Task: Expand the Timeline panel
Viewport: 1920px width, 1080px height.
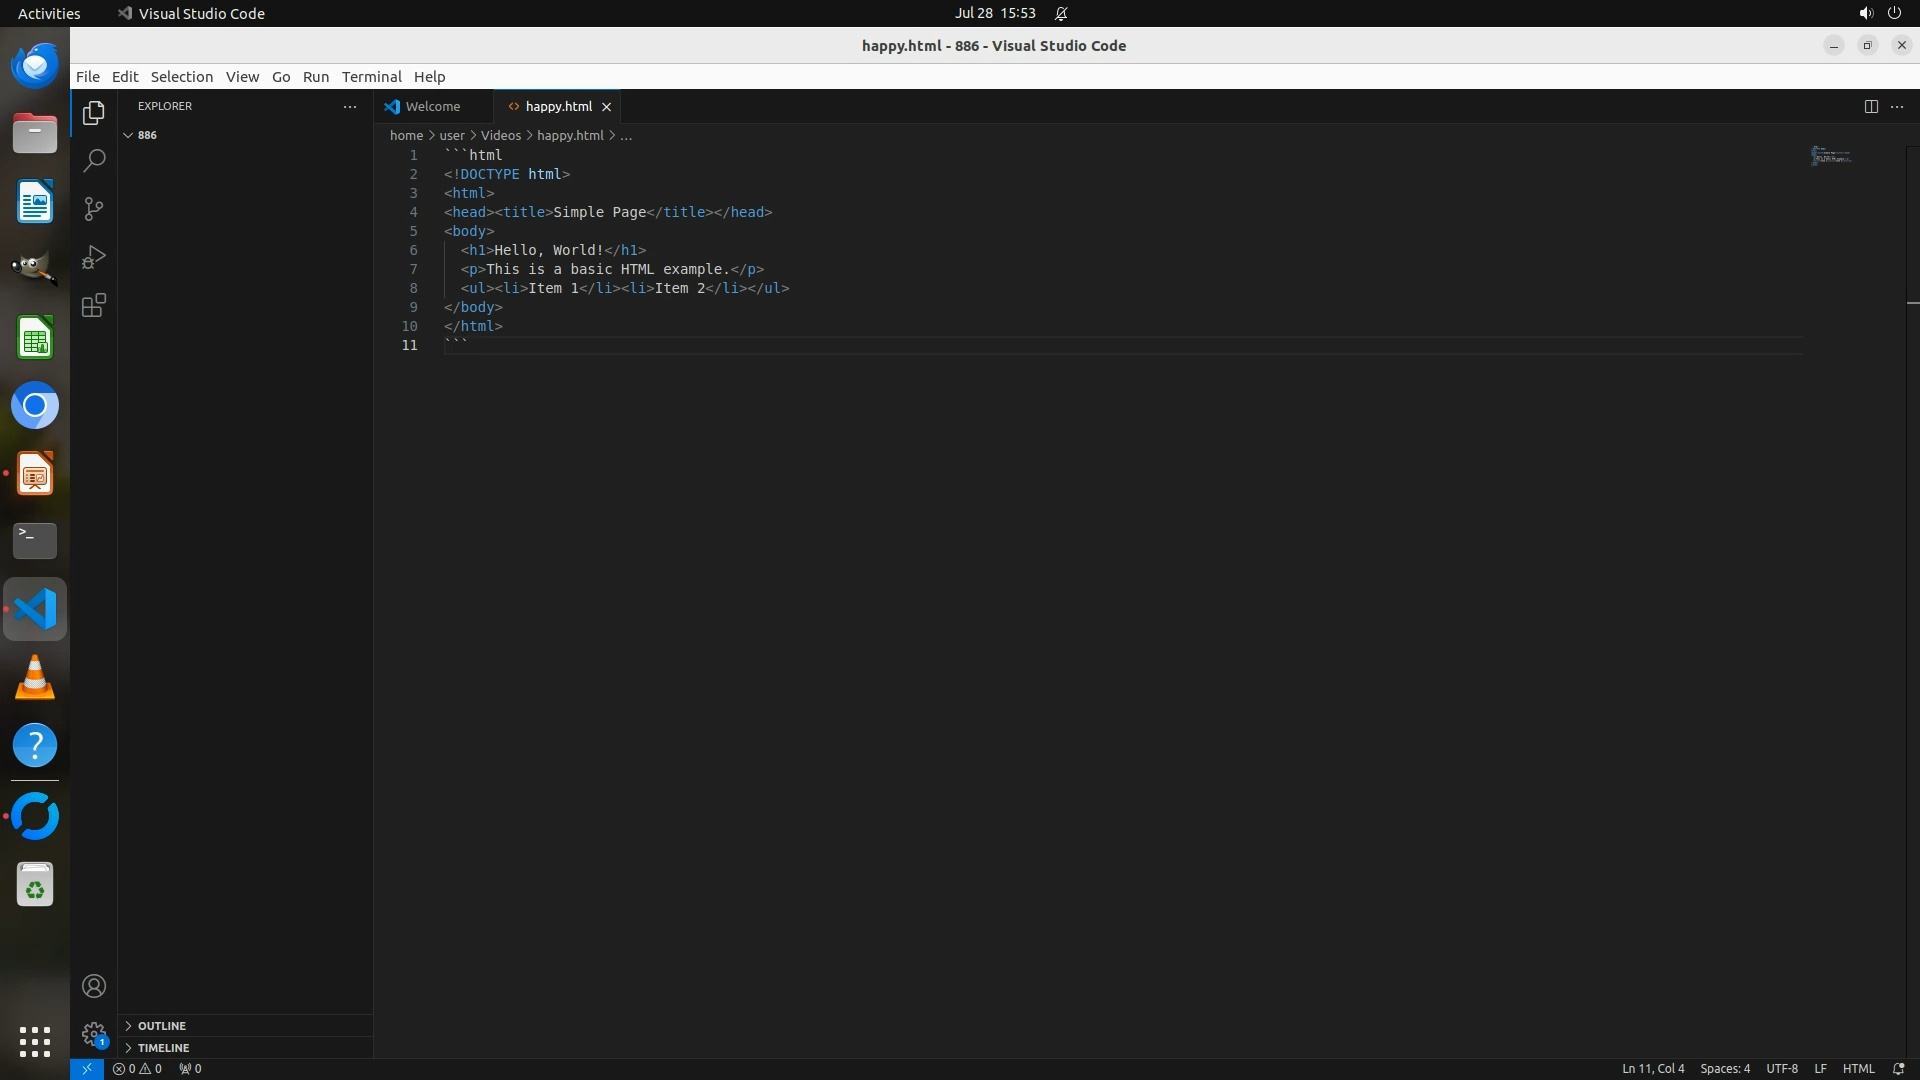Action: click(163, 1048)
